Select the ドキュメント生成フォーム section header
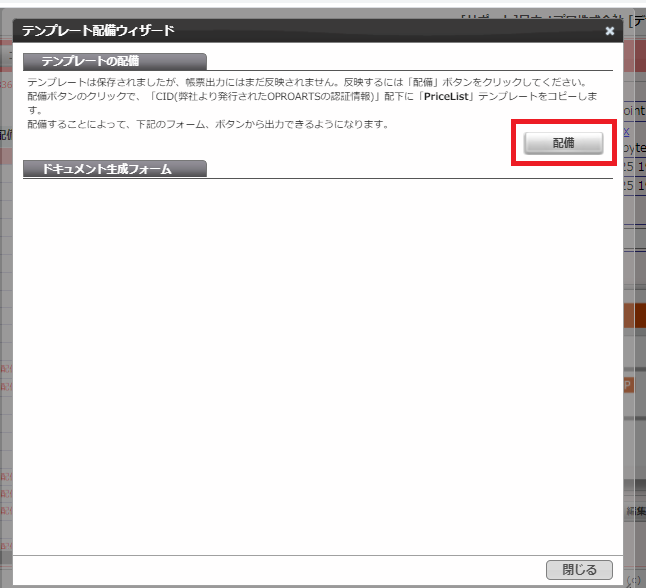The image size is (646, 588). pos(114,169)
